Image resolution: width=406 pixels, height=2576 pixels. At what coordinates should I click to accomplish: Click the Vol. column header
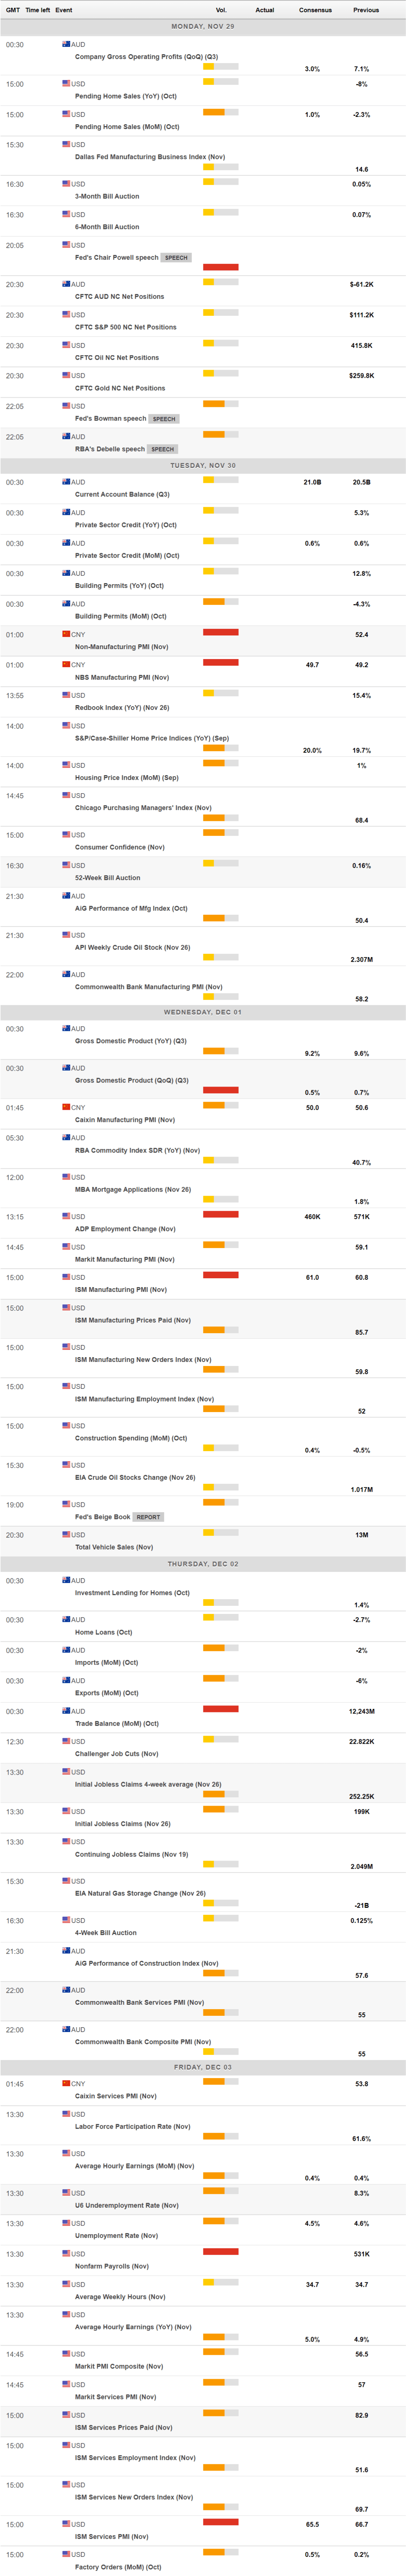point(221,10)
